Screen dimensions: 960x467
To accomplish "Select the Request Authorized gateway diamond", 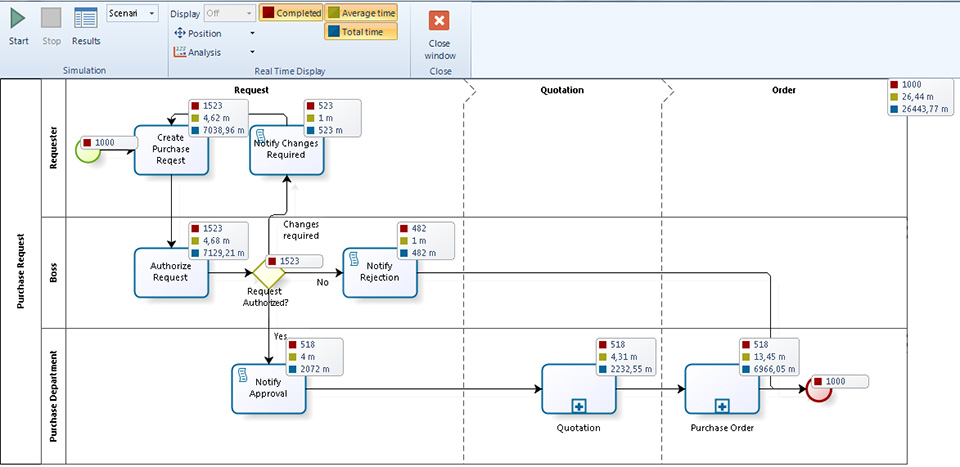I will (269, 273).
